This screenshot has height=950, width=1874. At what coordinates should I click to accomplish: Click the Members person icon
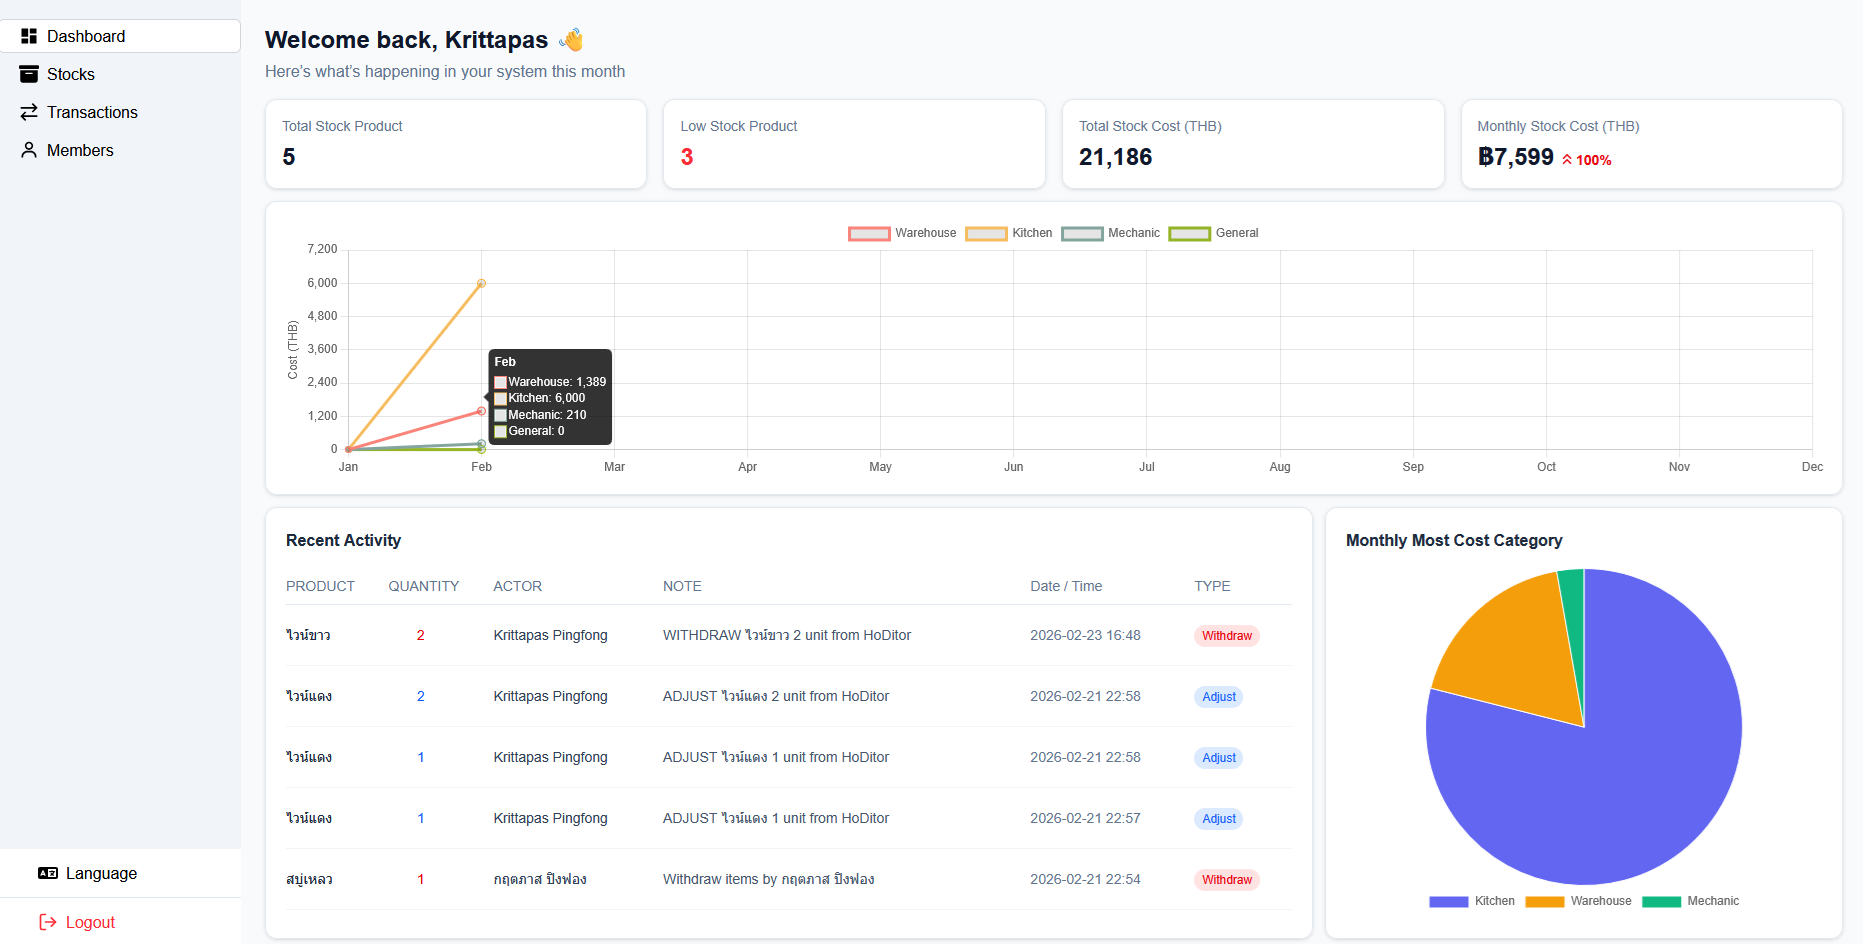29,150
